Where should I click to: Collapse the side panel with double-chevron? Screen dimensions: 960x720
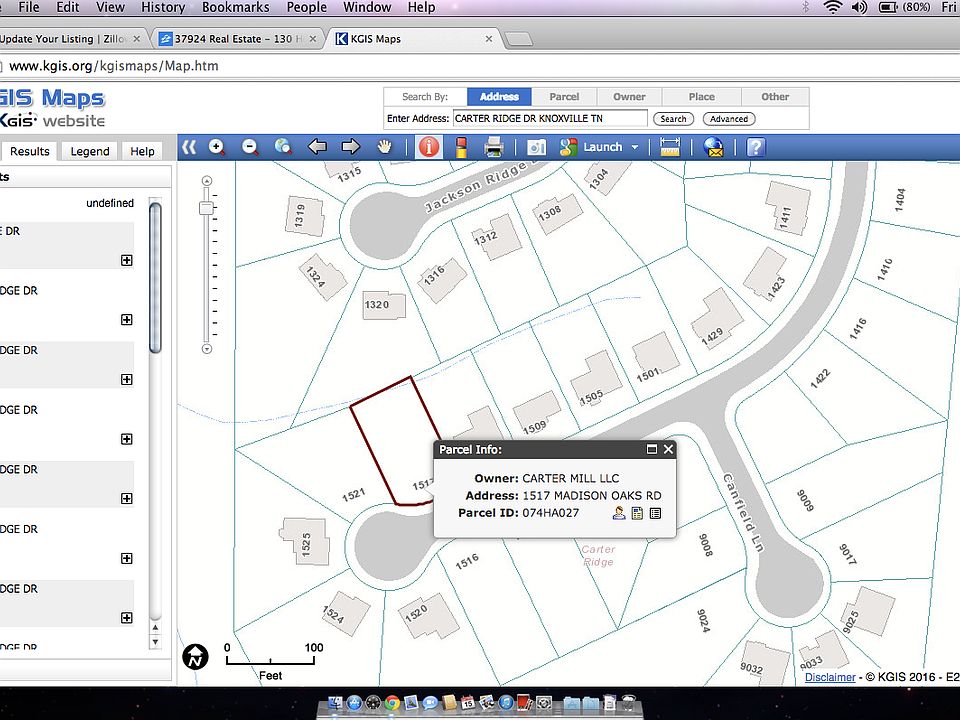(189, 148)
